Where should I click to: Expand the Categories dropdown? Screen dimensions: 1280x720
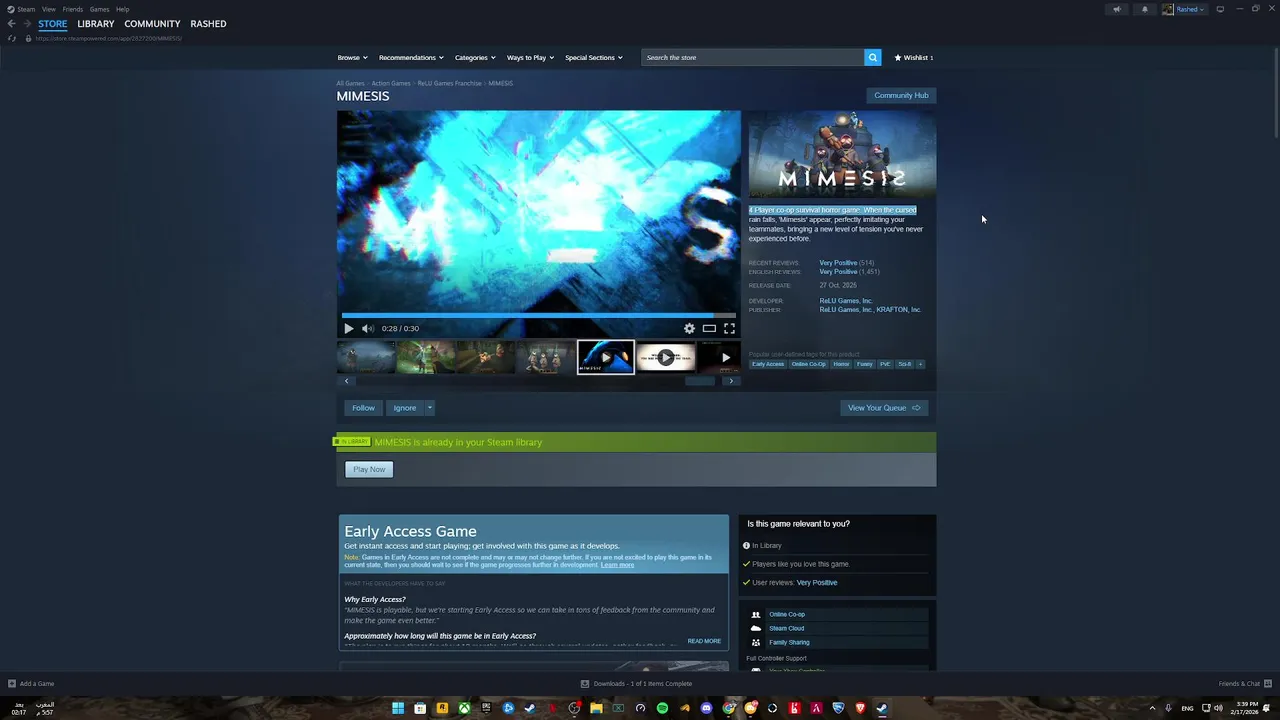[x=475, y=57]
